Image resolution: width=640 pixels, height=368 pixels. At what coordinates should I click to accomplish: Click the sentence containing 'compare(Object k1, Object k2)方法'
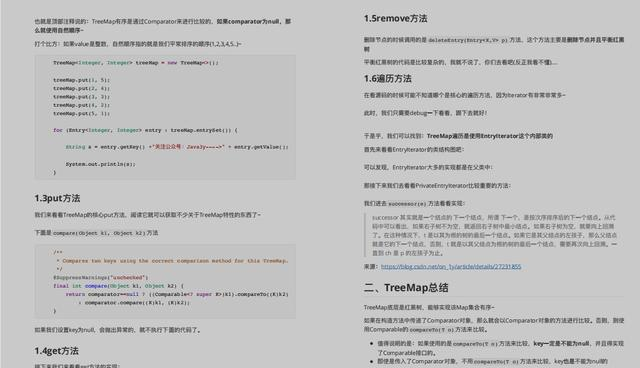tap(96, 233)
